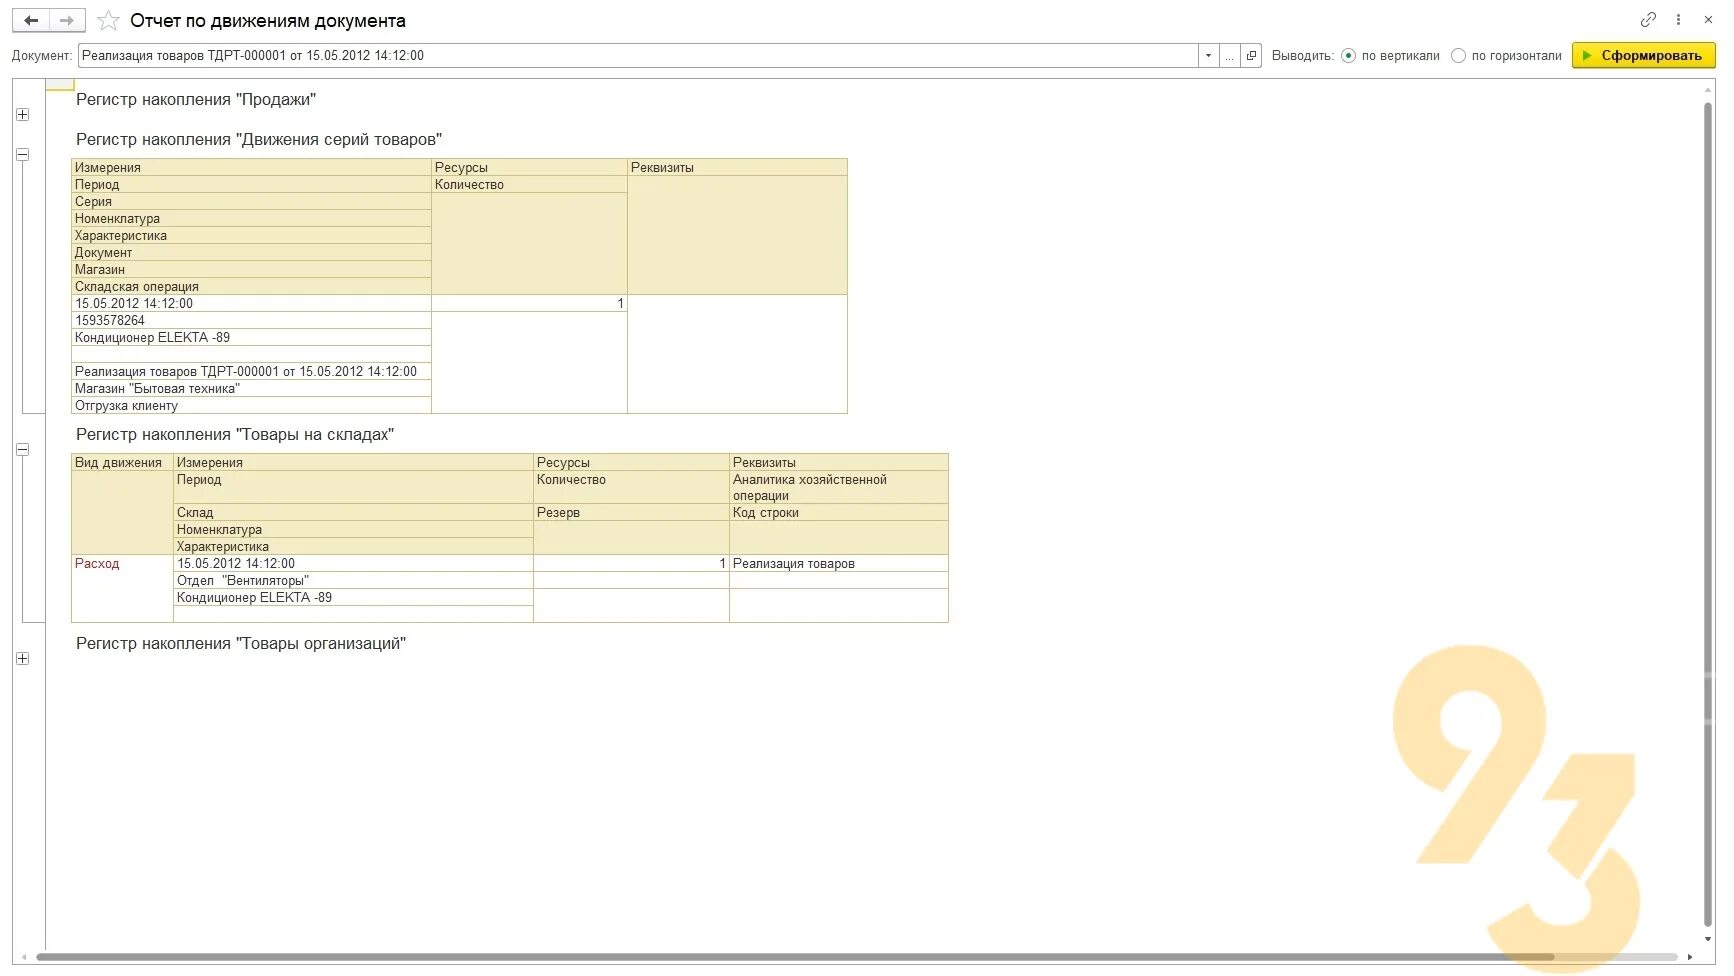Open the Документ field dropdown list
Screen dimensions: 1734x976
tap(1208, 56)
